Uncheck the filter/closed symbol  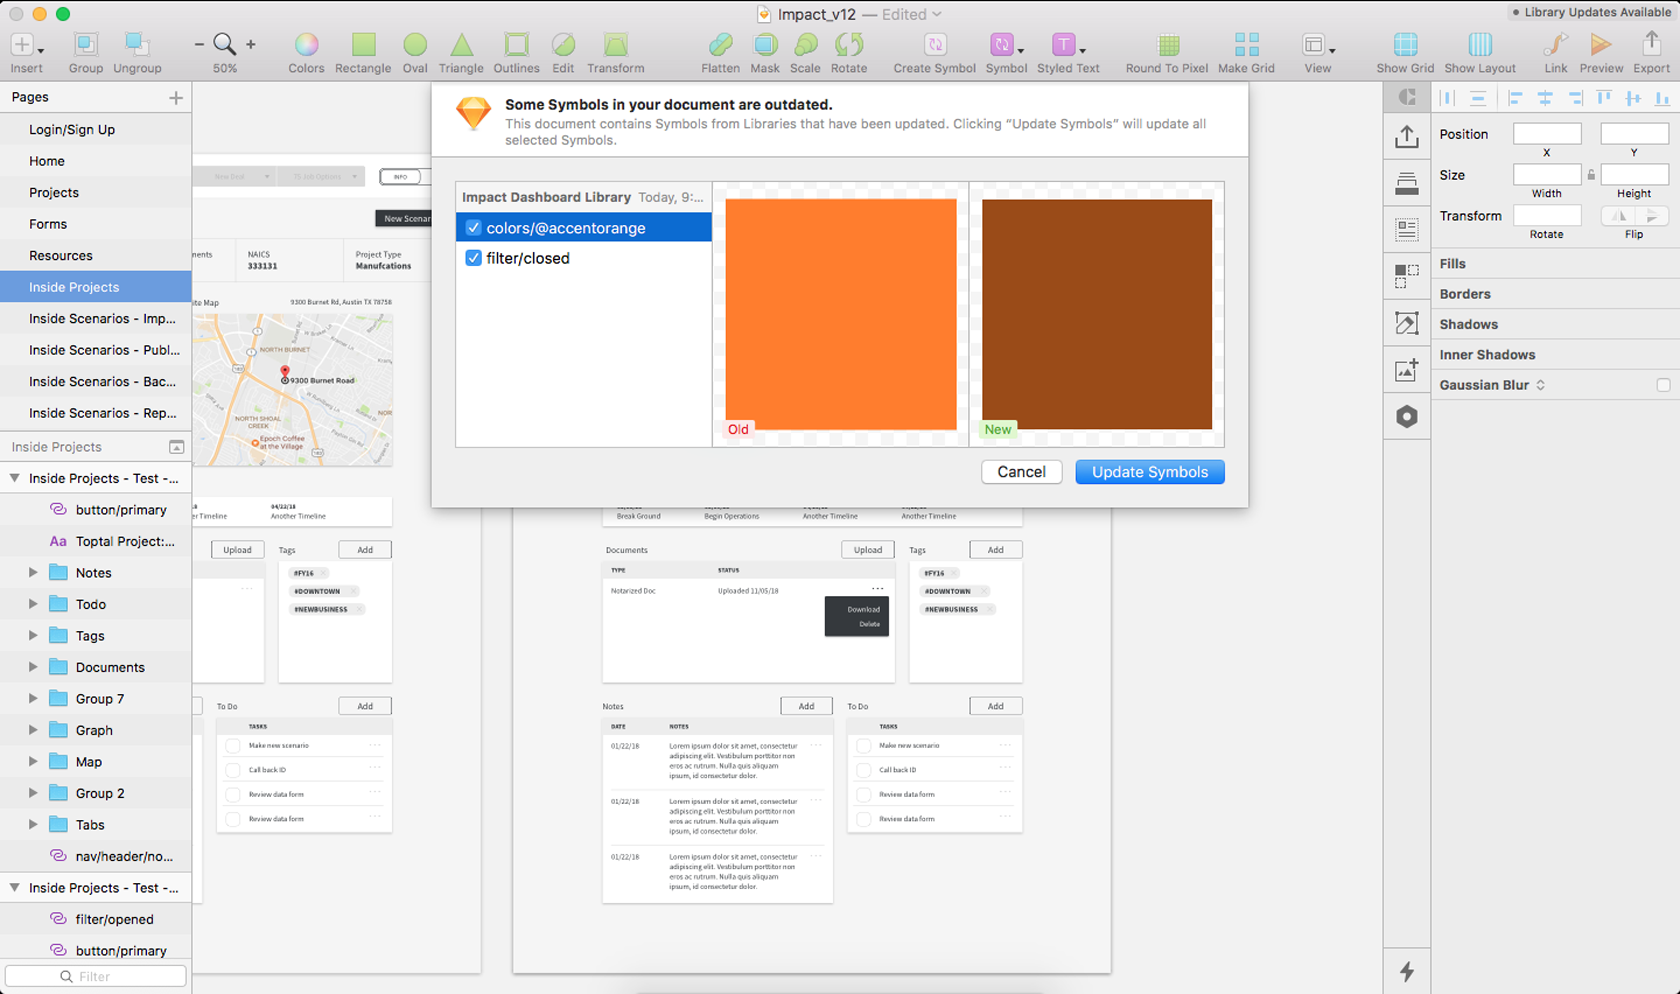pyautogui.click(x=473, y=258)
